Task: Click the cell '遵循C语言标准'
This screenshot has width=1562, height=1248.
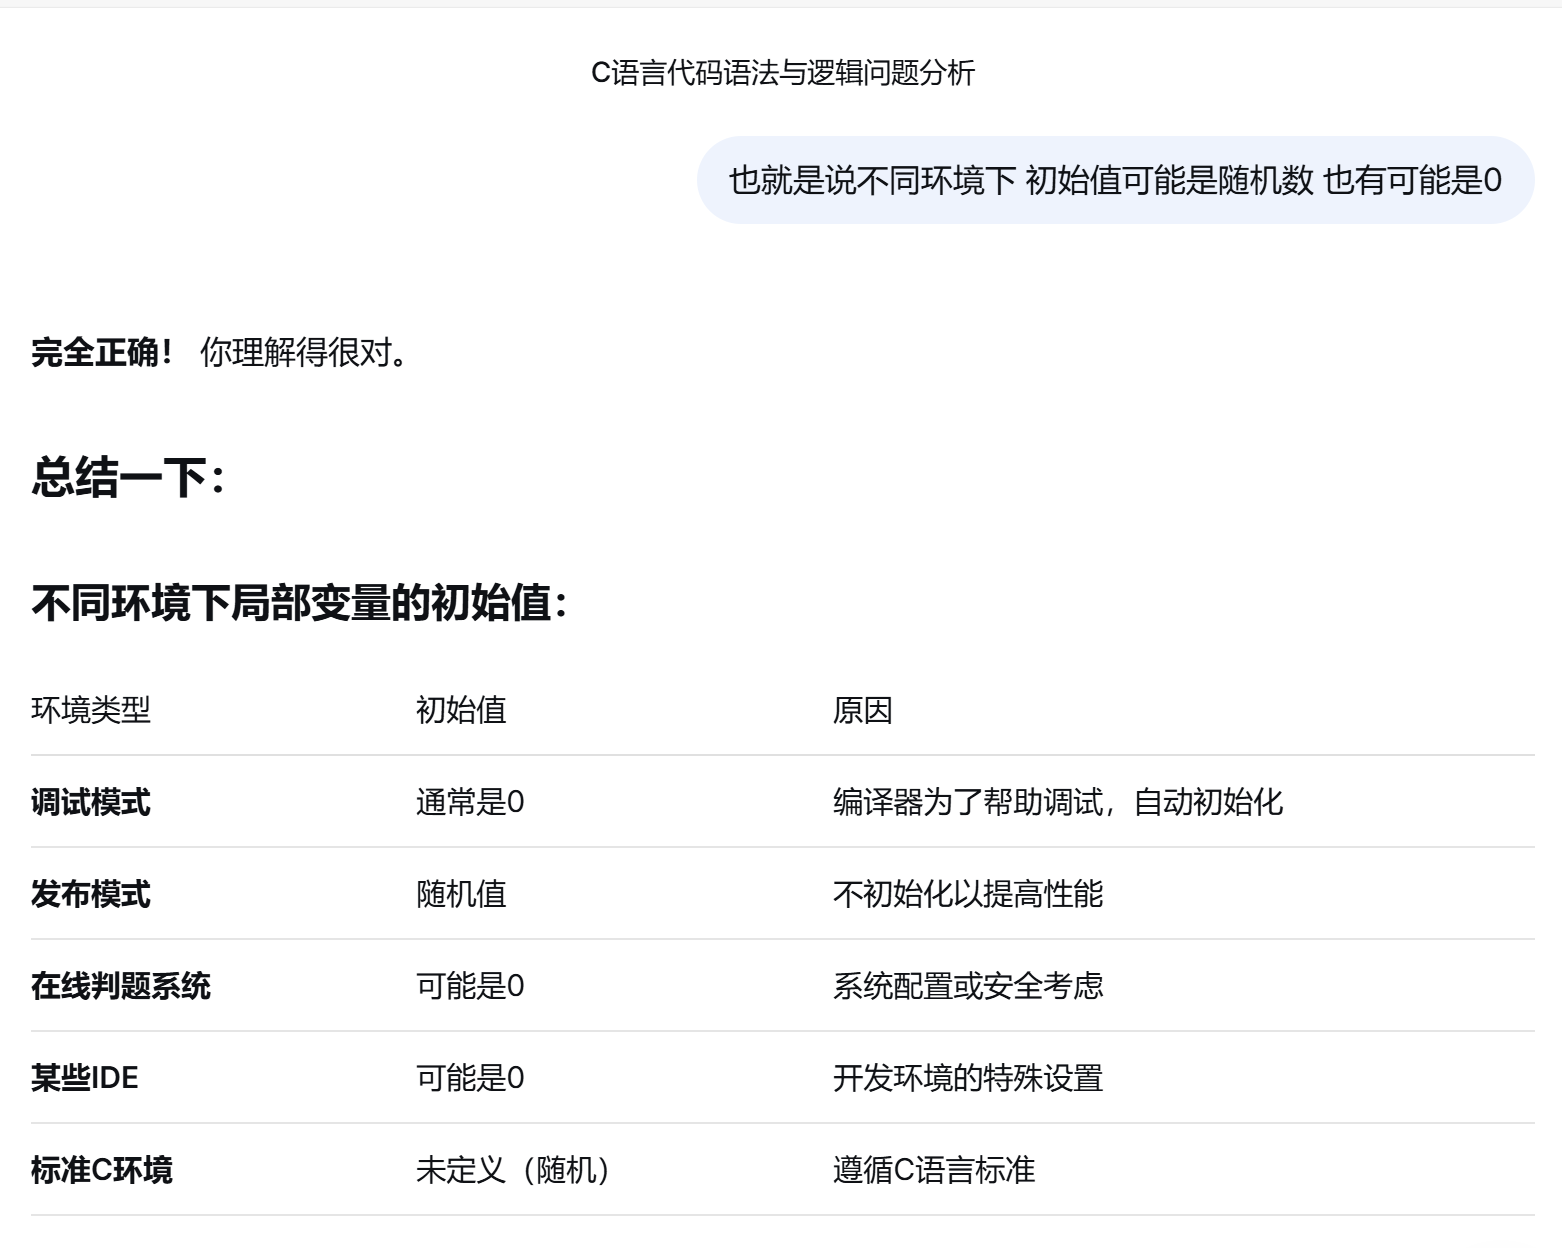Action: (x=934, y=1170)
